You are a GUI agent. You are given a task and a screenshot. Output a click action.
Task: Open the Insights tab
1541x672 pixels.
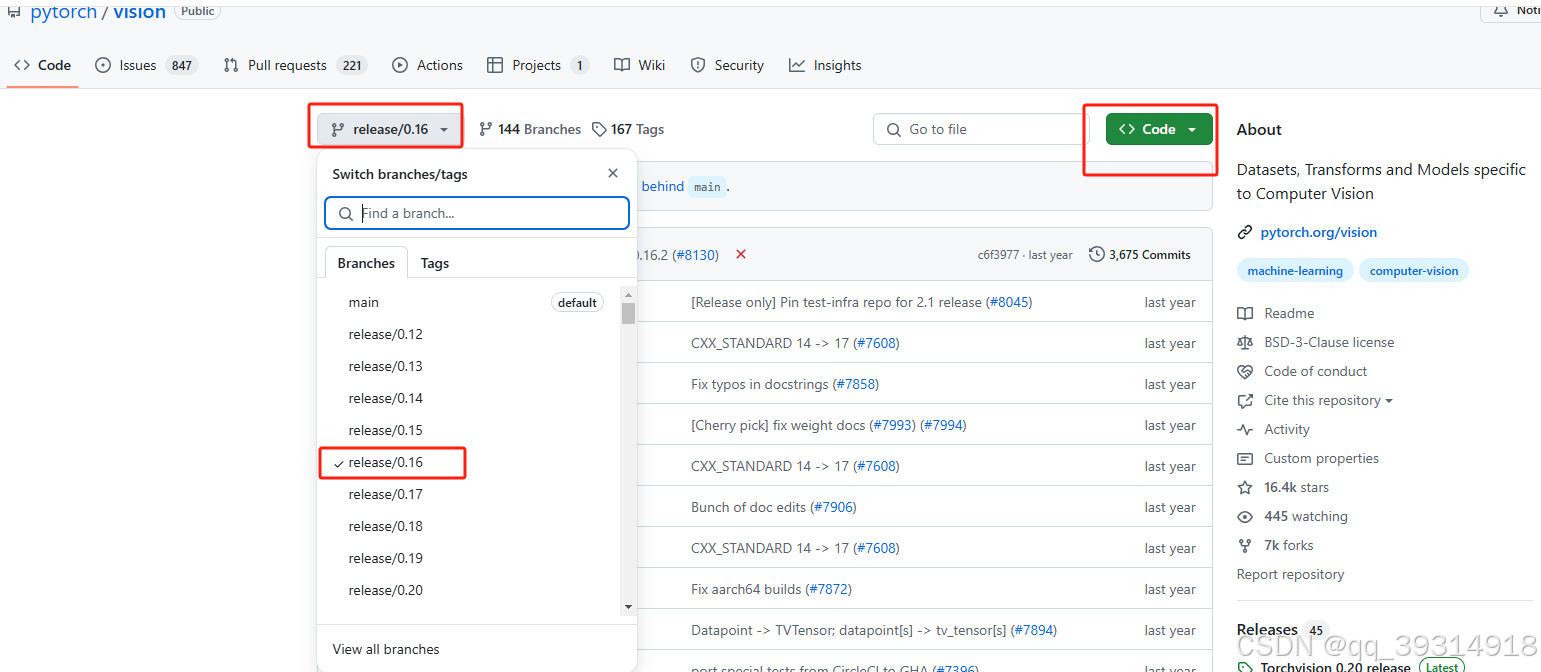pos(825,65)
